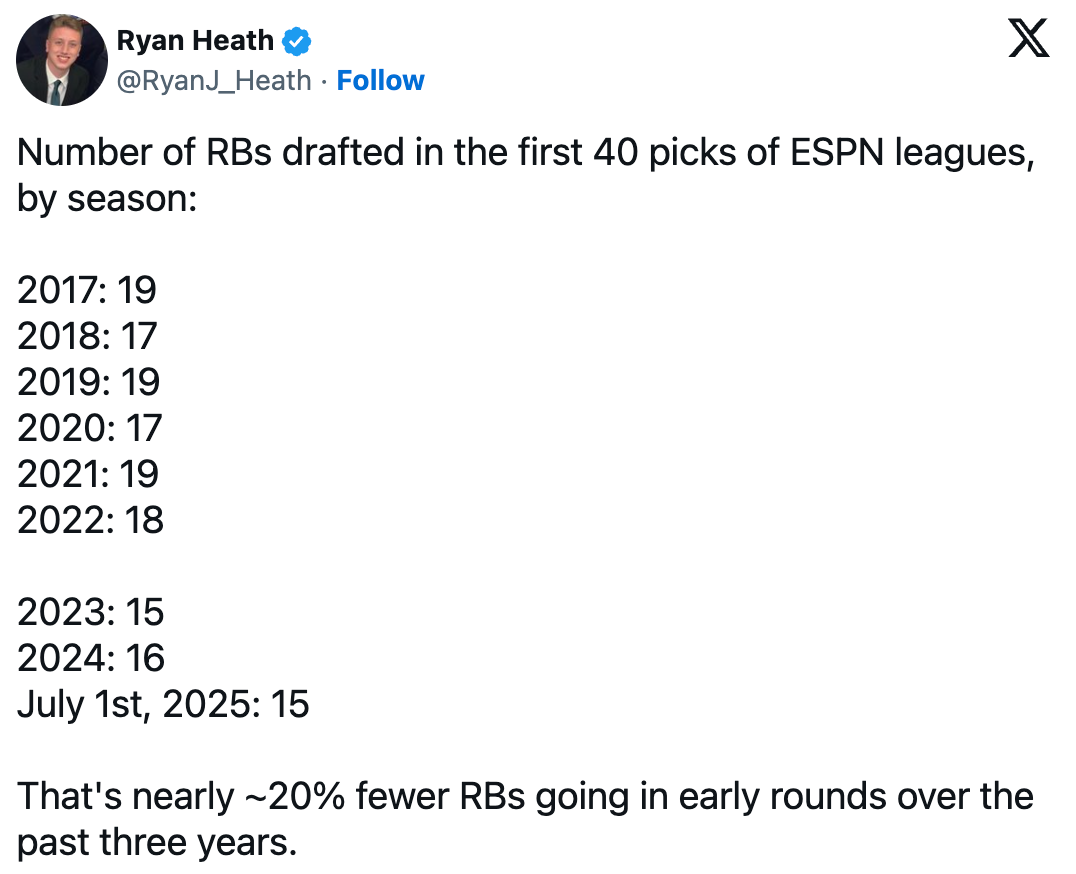
Task: Click the "2017: 19" line
Action: pos(87,290)
